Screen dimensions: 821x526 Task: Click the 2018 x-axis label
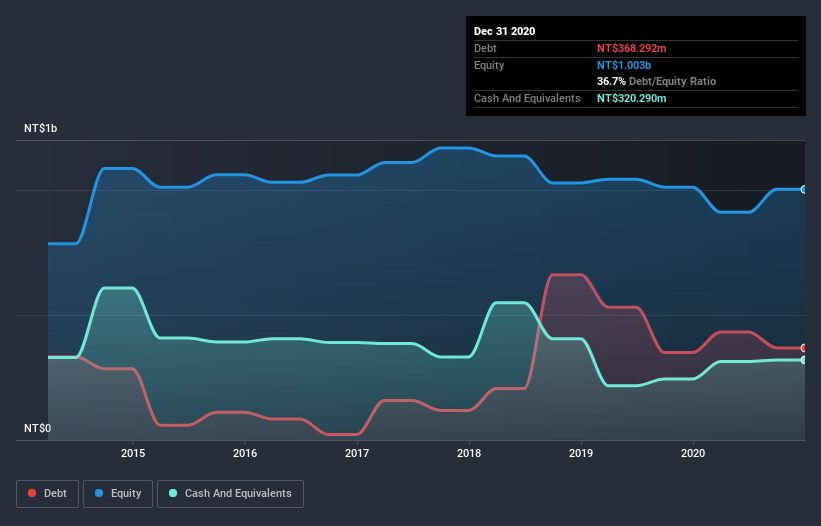coord(469,453)
